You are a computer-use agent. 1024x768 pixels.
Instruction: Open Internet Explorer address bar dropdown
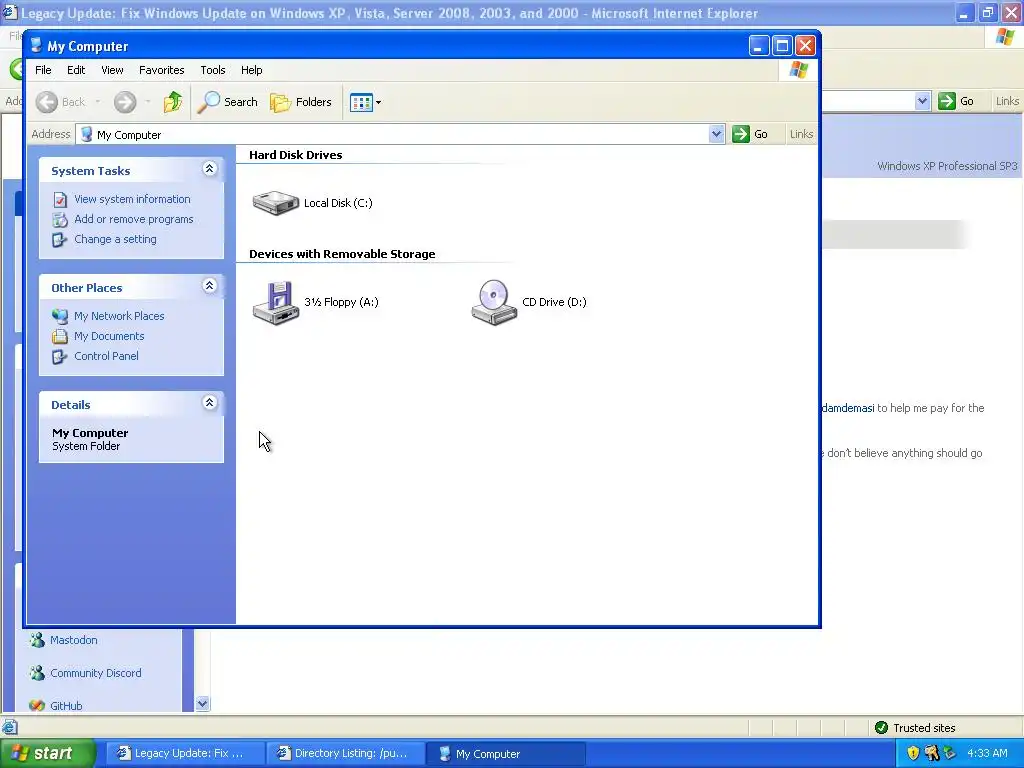[x=922, y=101]
